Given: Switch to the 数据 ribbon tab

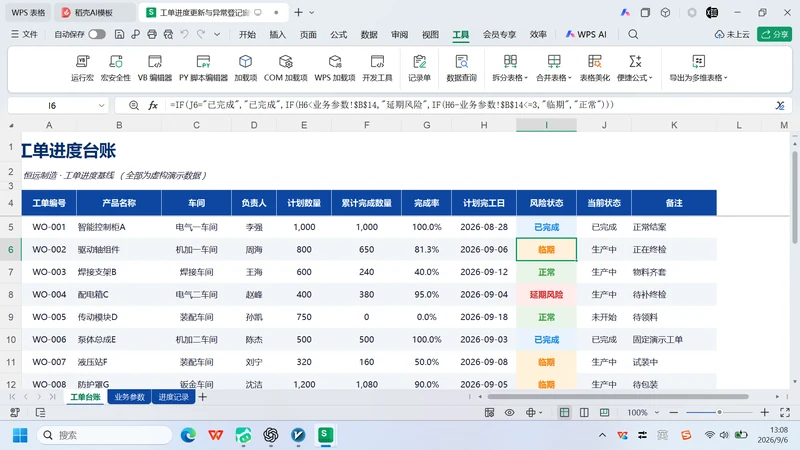Looking at the screenshot, I should tap(369, 34).
